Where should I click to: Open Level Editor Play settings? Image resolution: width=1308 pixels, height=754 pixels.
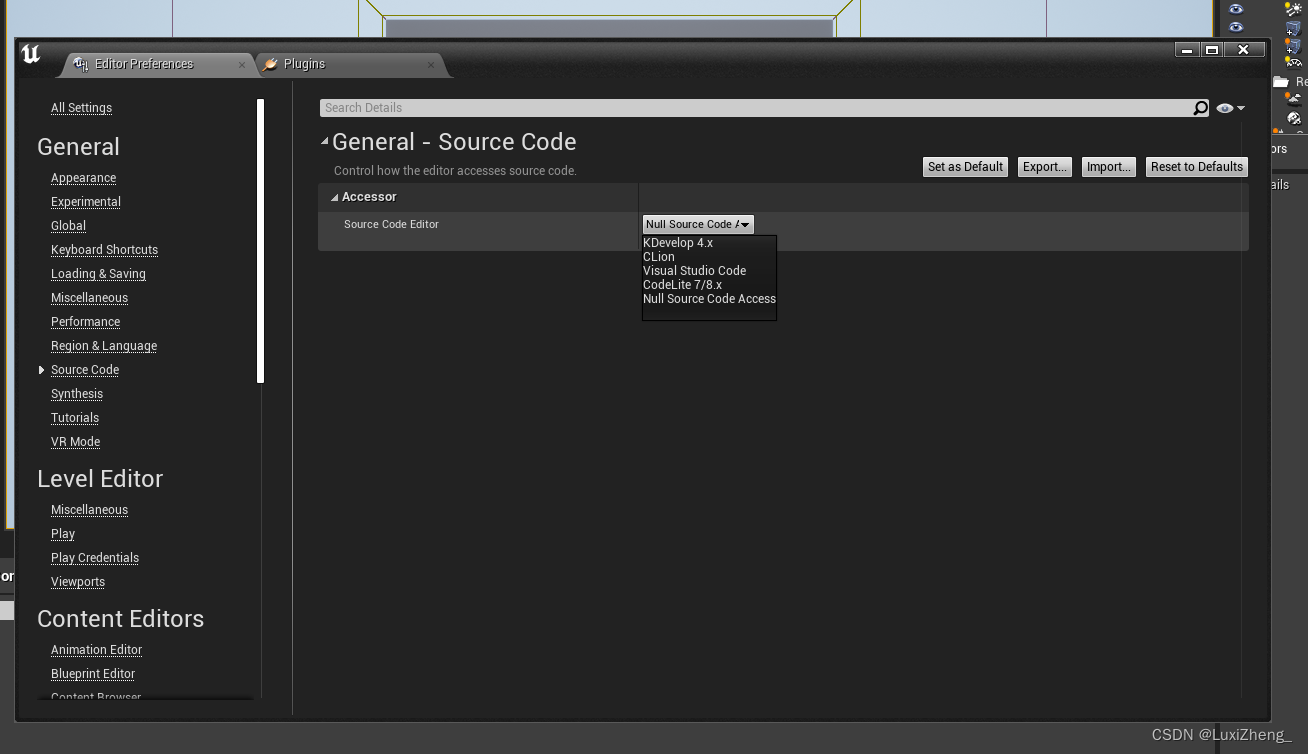click(x=63, y=534)
